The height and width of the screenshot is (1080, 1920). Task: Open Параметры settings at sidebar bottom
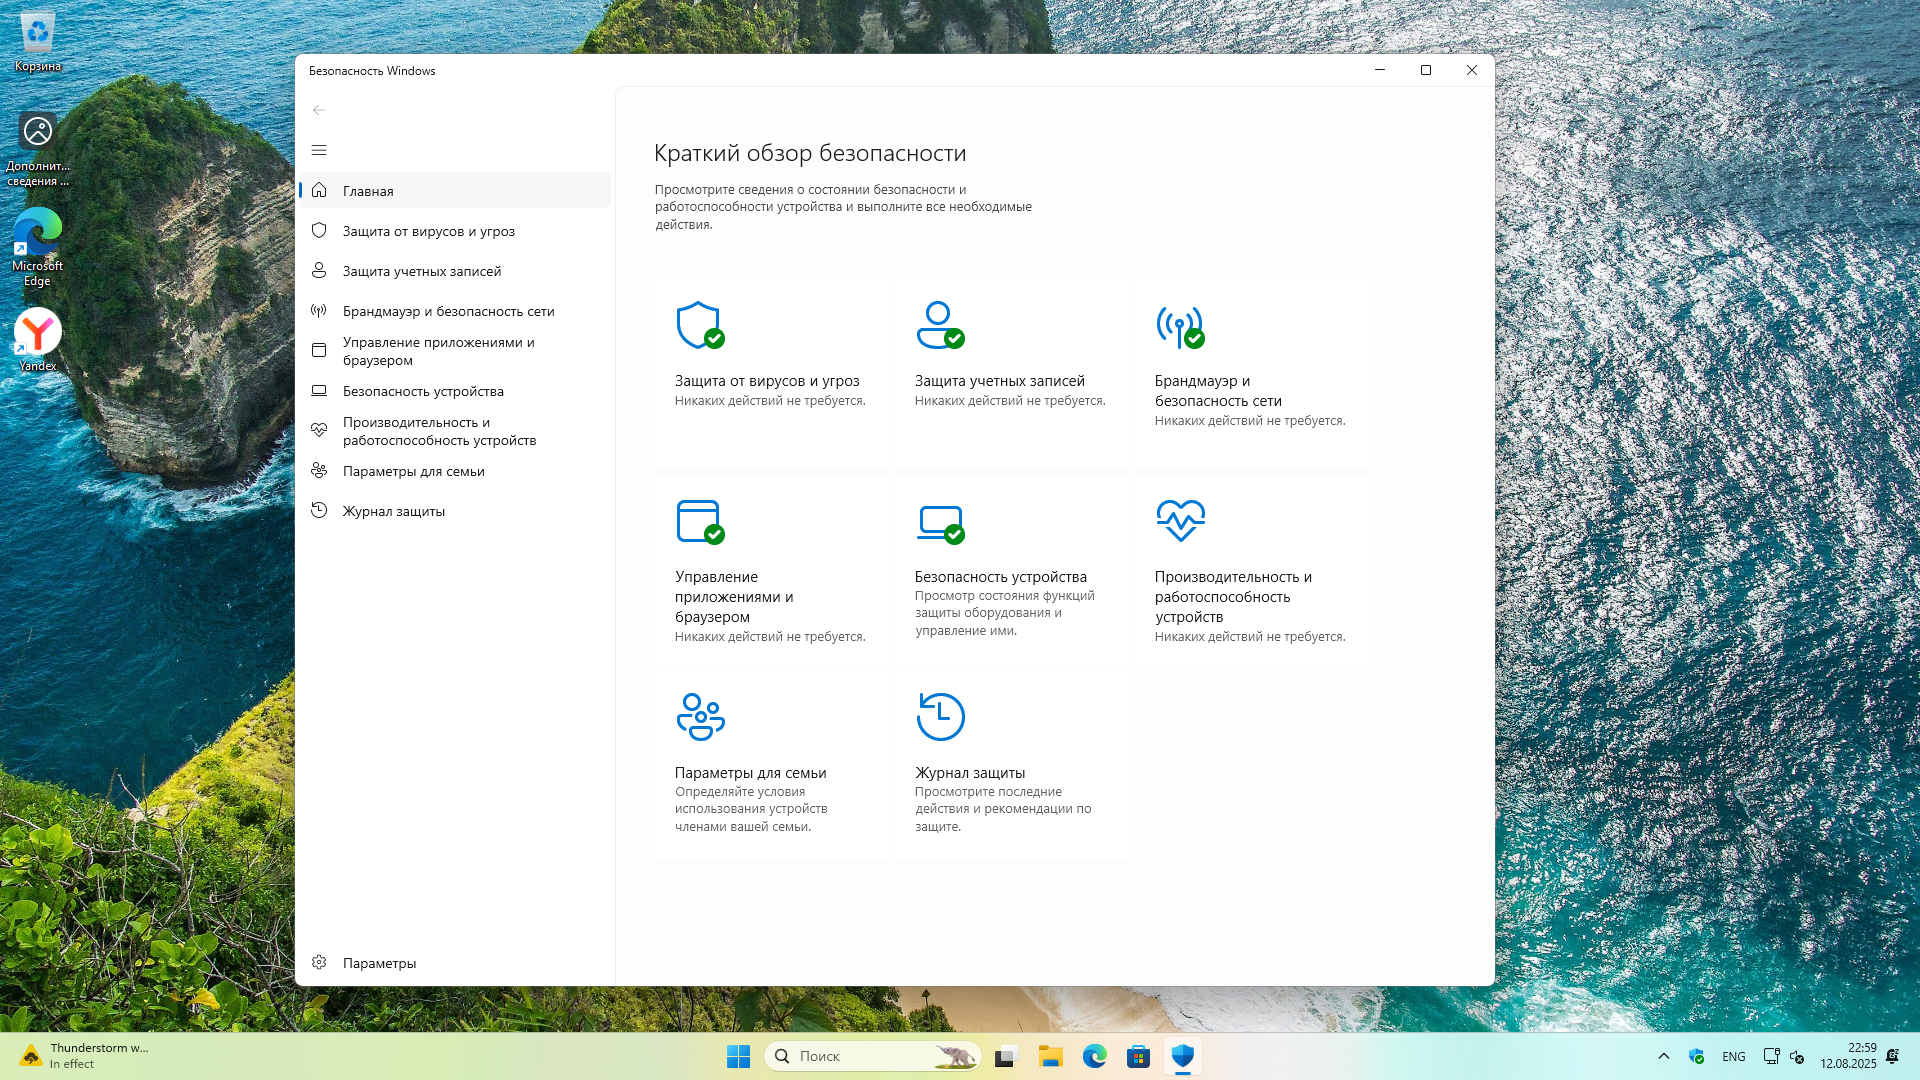click(379, 963)
